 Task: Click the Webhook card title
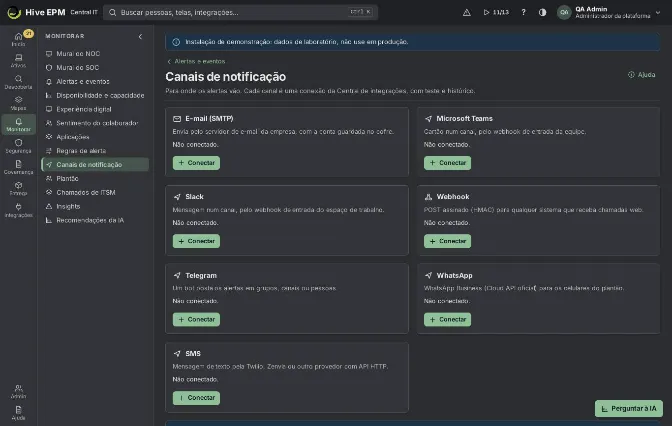(453, 197)
